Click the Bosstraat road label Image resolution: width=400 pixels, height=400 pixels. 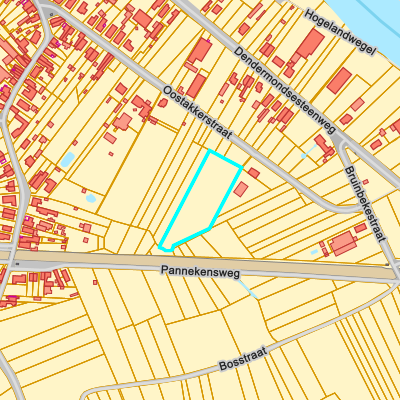(243, 359)
